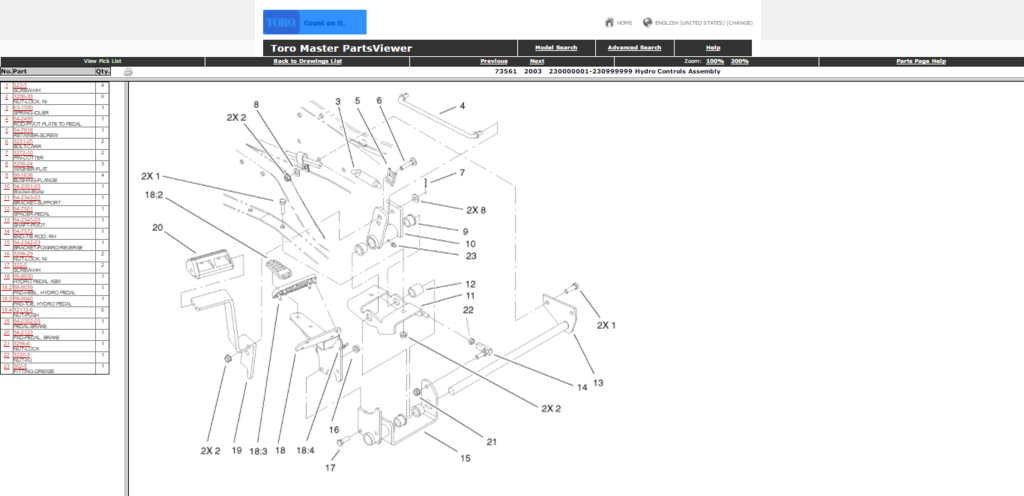The height and width of the screenshot is (496, 1024).
Task: Open part number link above HYDRO PEDAL ASM
Action: (23, 277)
